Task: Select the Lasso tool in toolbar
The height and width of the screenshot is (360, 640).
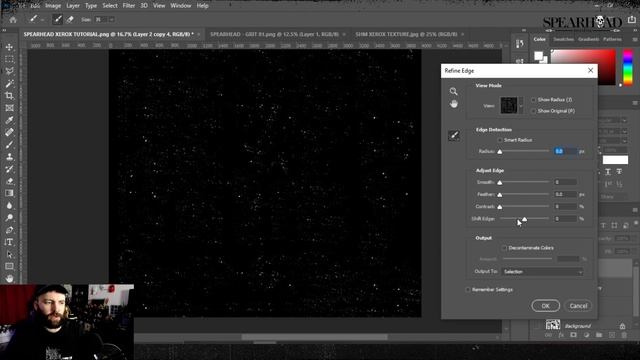Action: click(x=9, y=72)
